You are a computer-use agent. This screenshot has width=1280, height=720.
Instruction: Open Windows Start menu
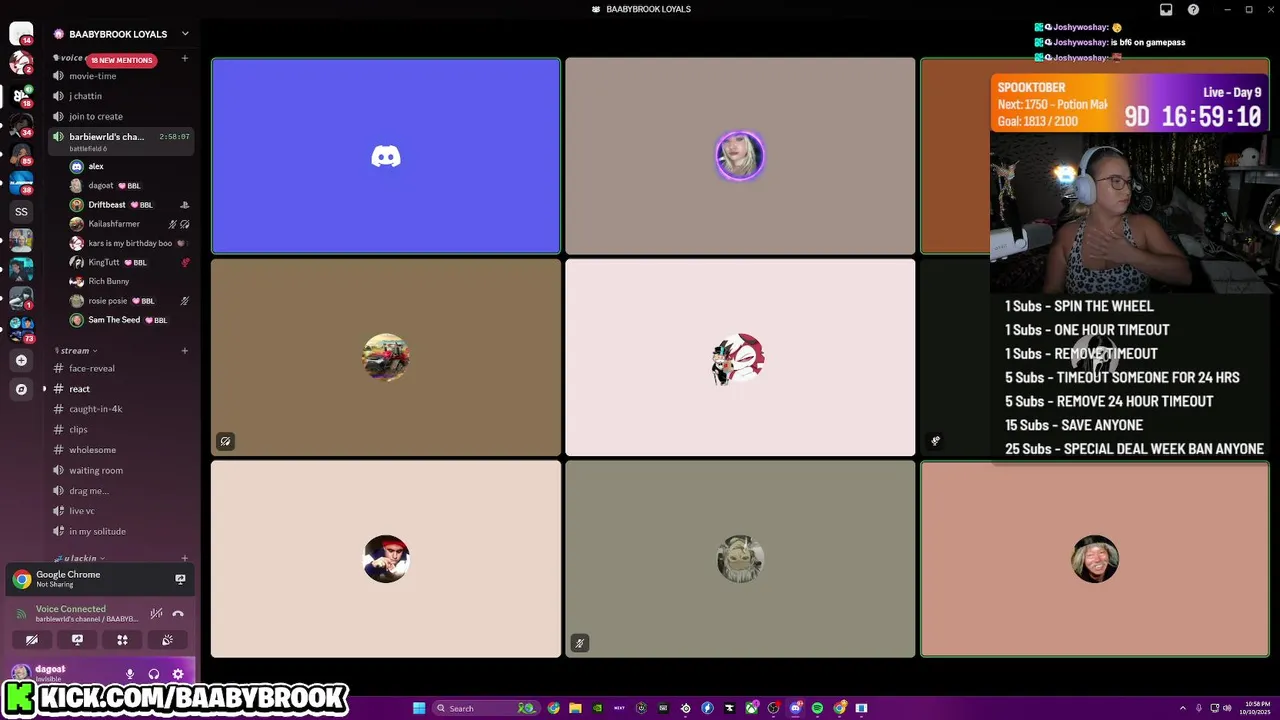tap(419, 708)
